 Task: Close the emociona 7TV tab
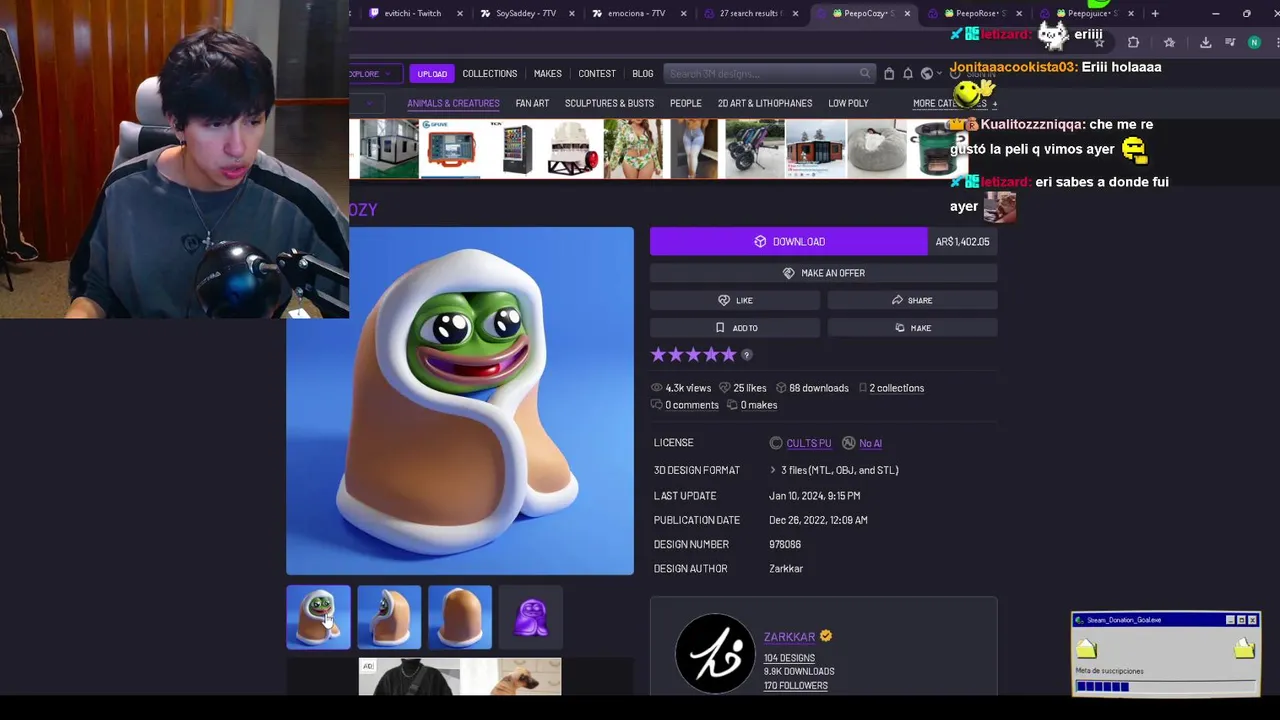685,13
